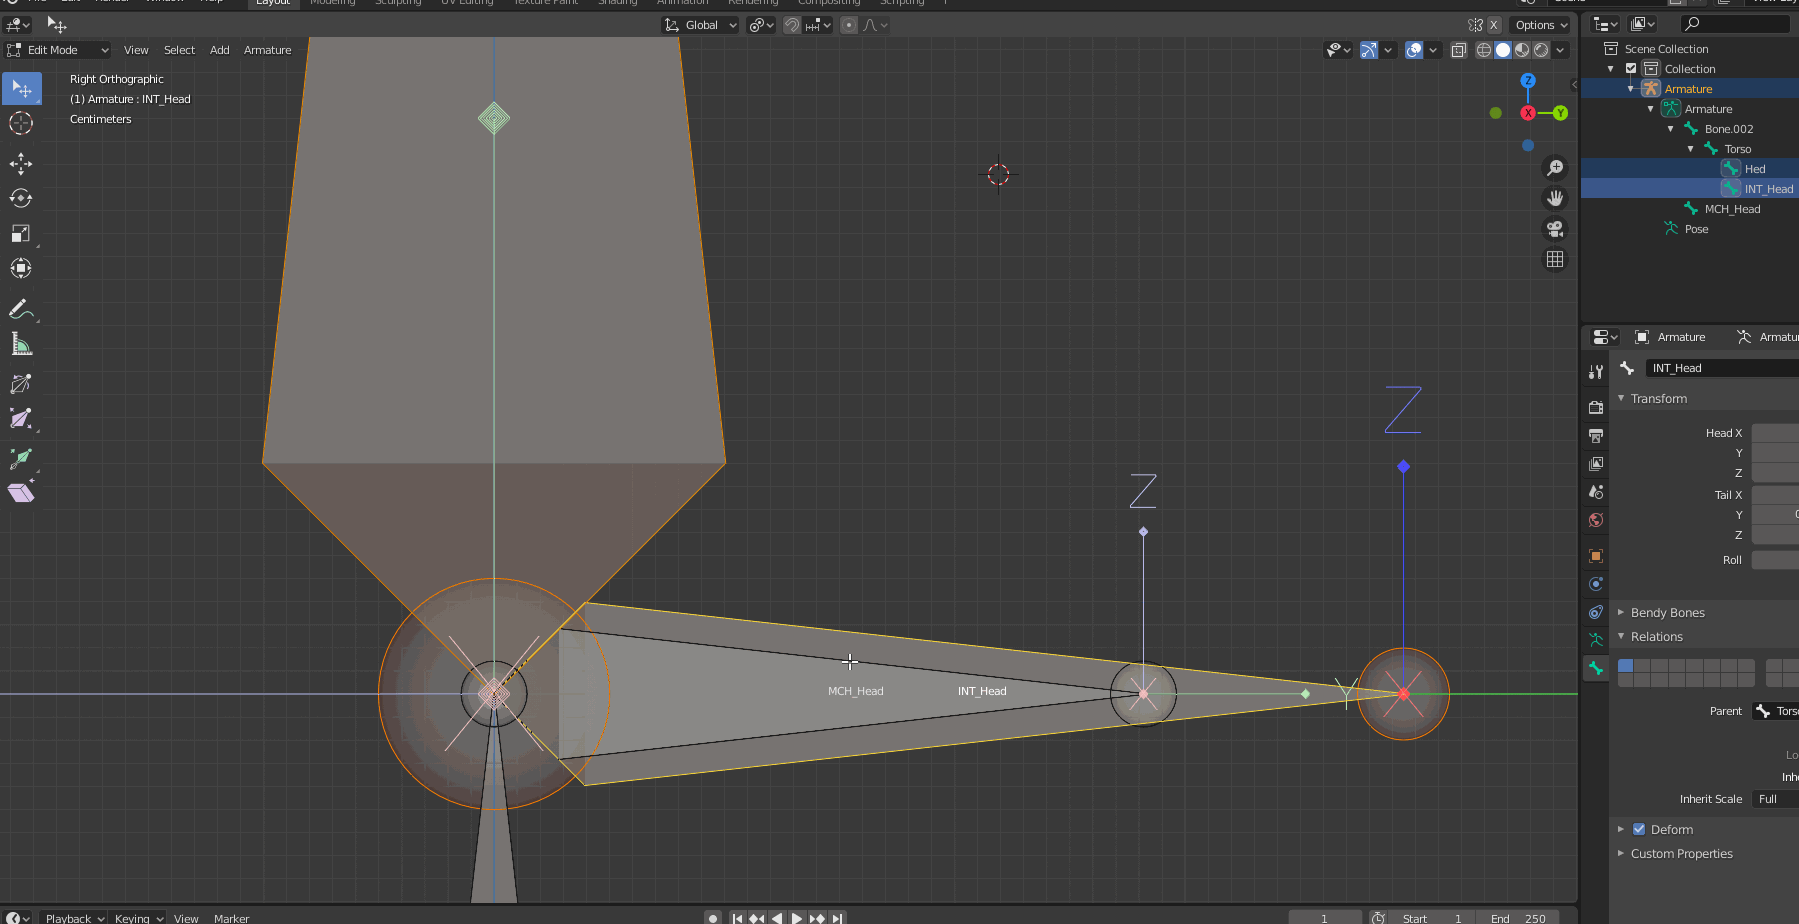Switch to the Modeling workspace tab
The image size is (1799, 924).
[x=332, y=3]
